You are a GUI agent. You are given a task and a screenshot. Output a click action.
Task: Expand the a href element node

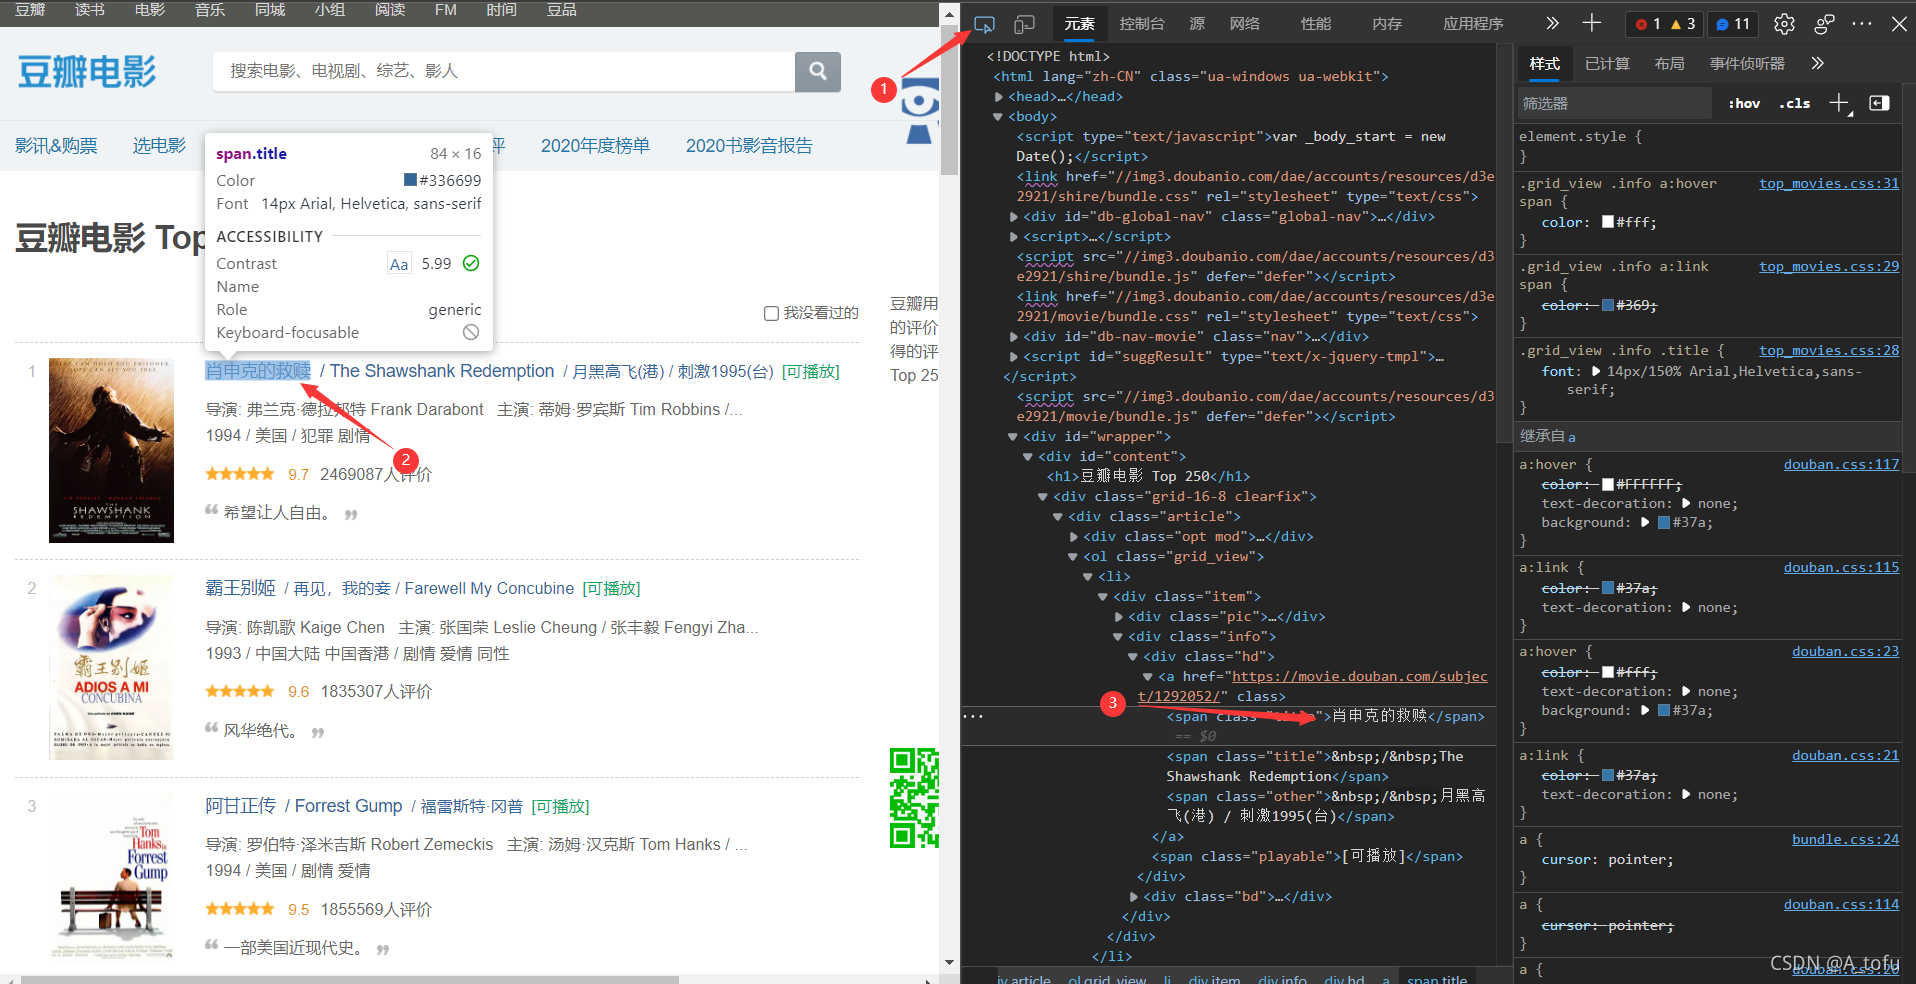point(1149,677)
